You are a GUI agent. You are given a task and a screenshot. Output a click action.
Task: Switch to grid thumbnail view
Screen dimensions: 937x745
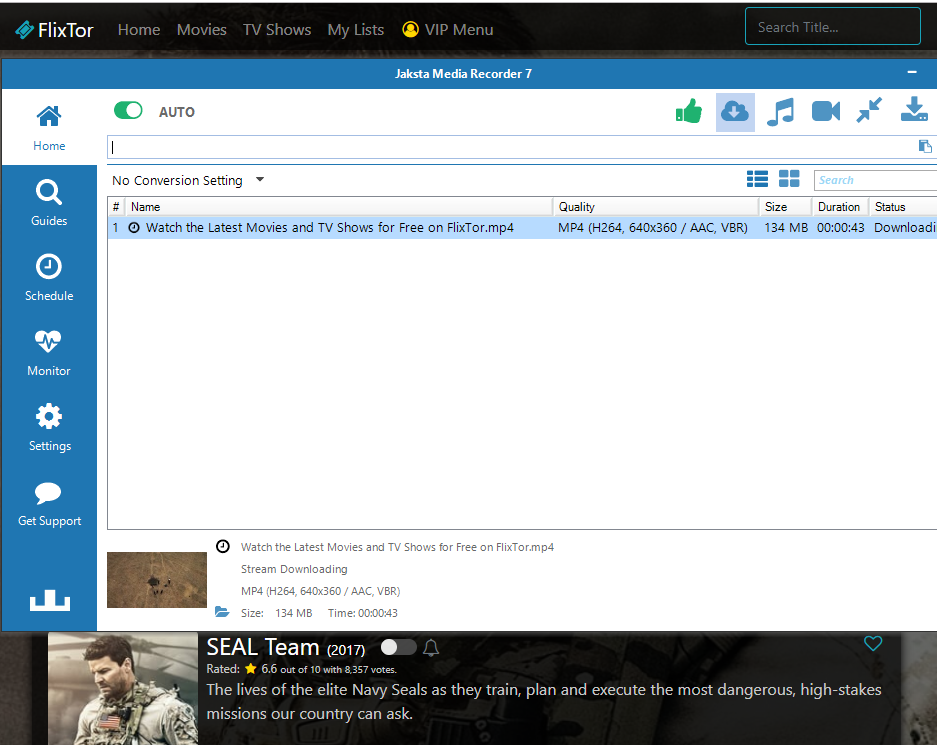pos(789,179)
